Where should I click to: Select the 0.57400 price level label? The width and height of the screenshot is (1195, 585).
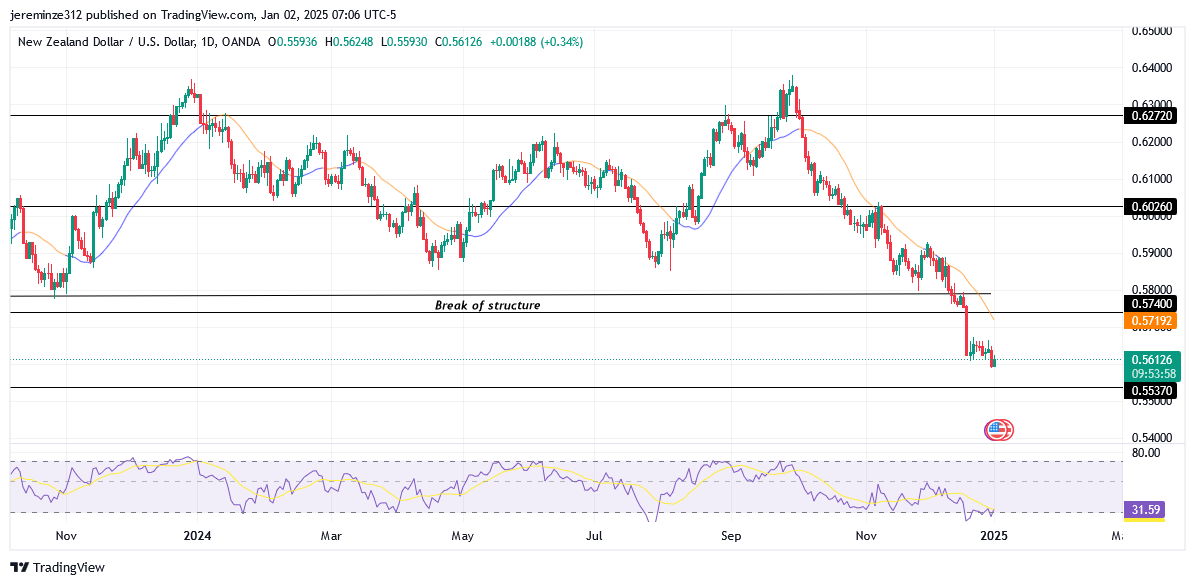(1150, 304)
